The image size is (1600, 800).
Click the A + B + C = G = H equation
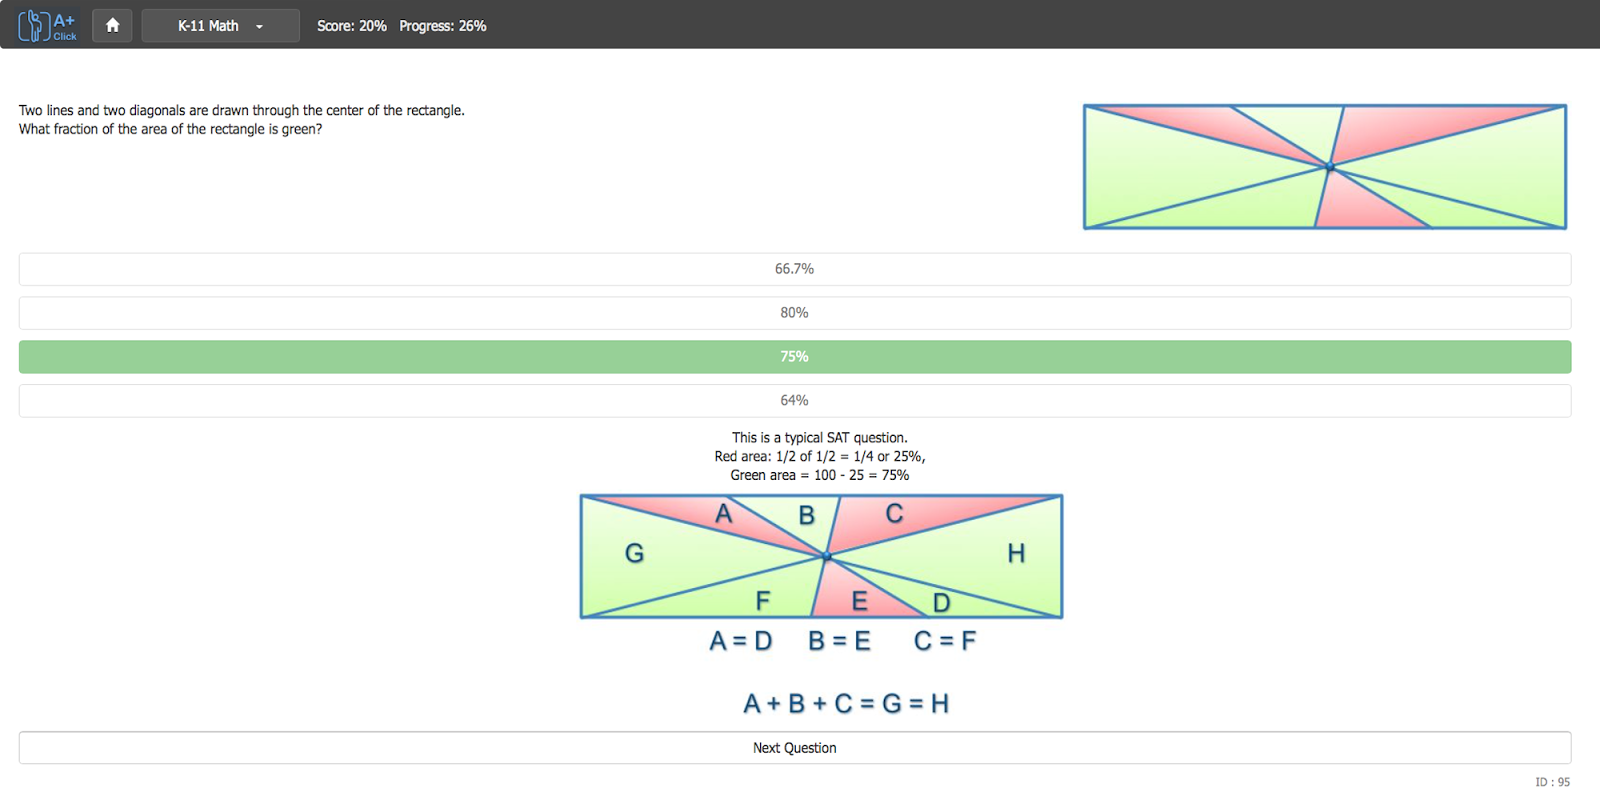(x=846, y=704)
